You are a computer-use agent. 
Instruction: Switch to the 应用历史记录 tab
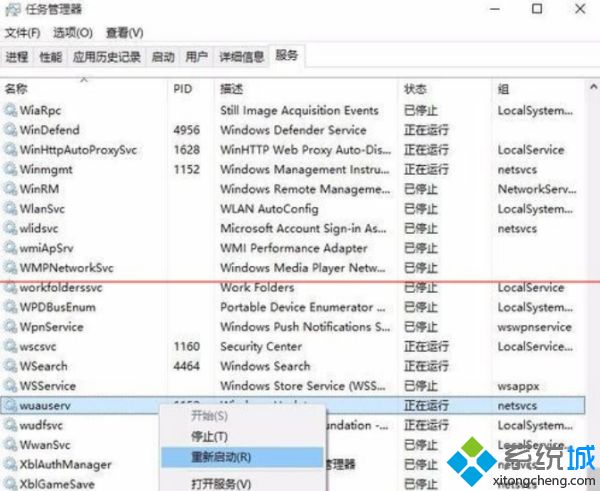107,57
